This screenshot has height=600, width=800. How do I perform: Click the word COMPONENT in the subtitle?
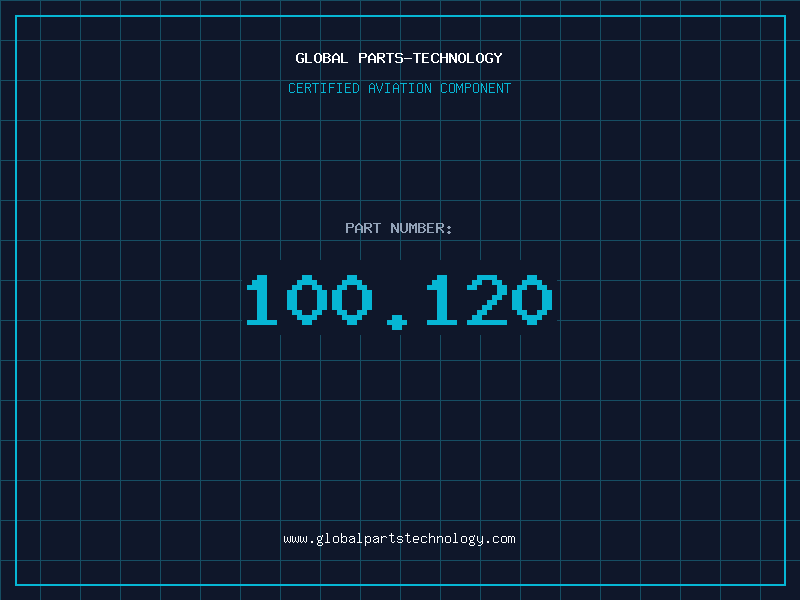[x=476, y=88]
